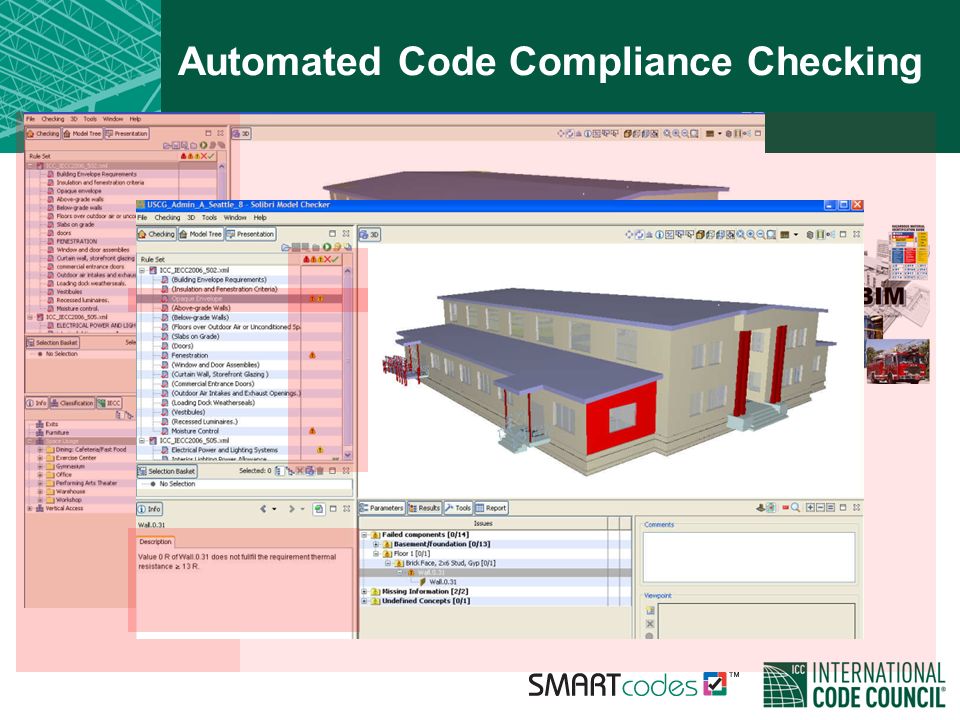Open the Tools menu in front window menu bar
960x720 pixels.
pos(209,217)
